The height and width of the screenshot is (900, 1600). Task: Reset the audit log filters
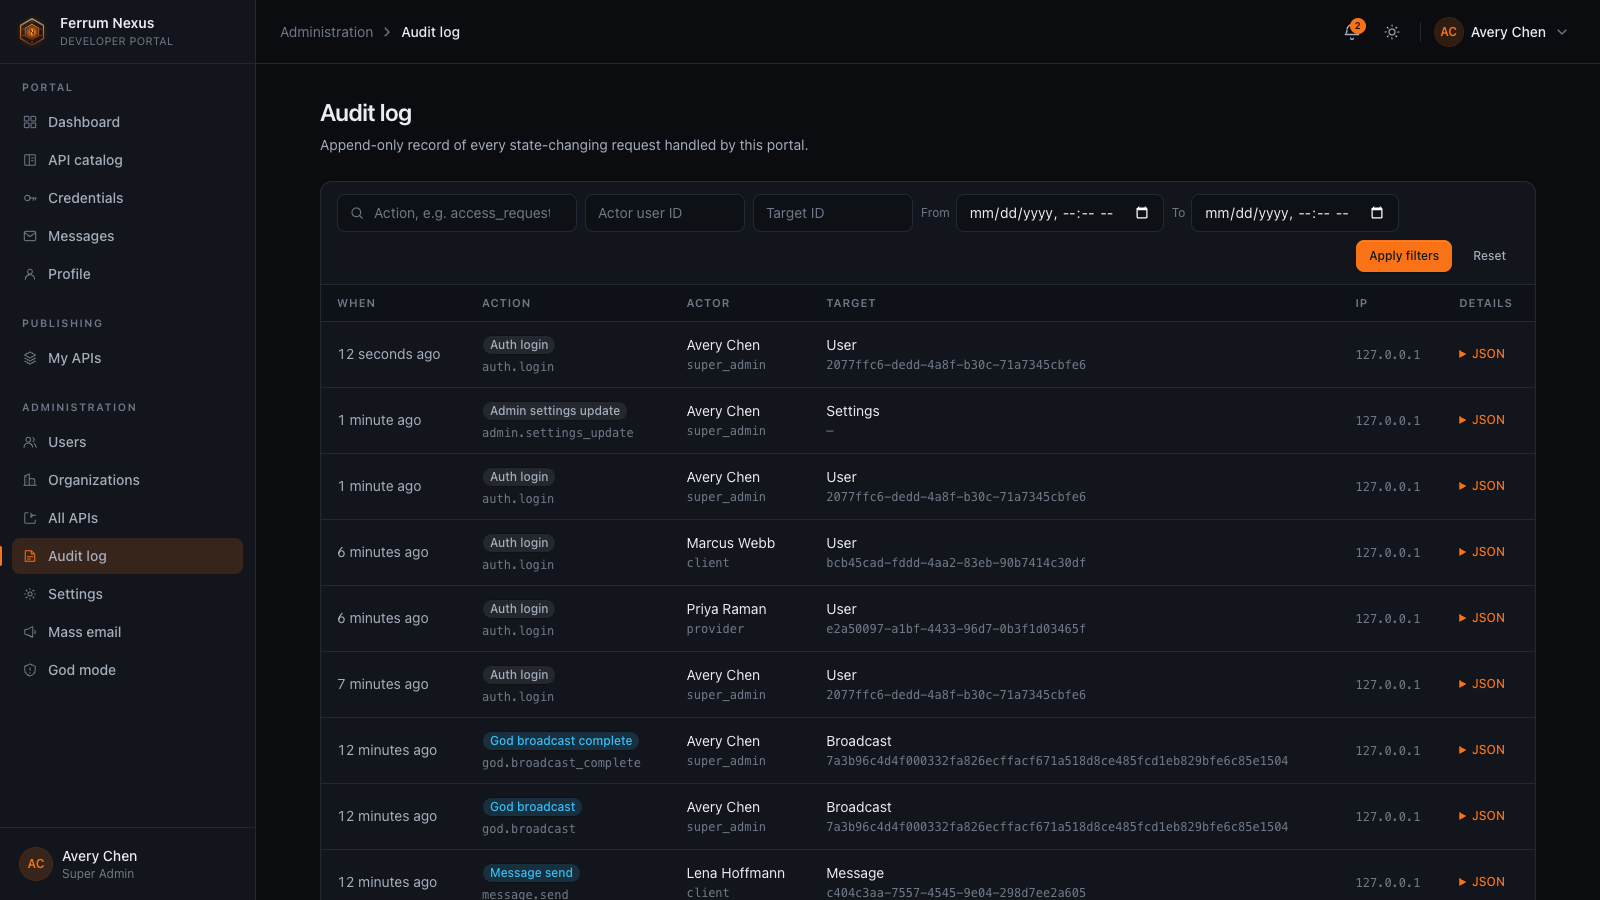(x=1489, y=256)
